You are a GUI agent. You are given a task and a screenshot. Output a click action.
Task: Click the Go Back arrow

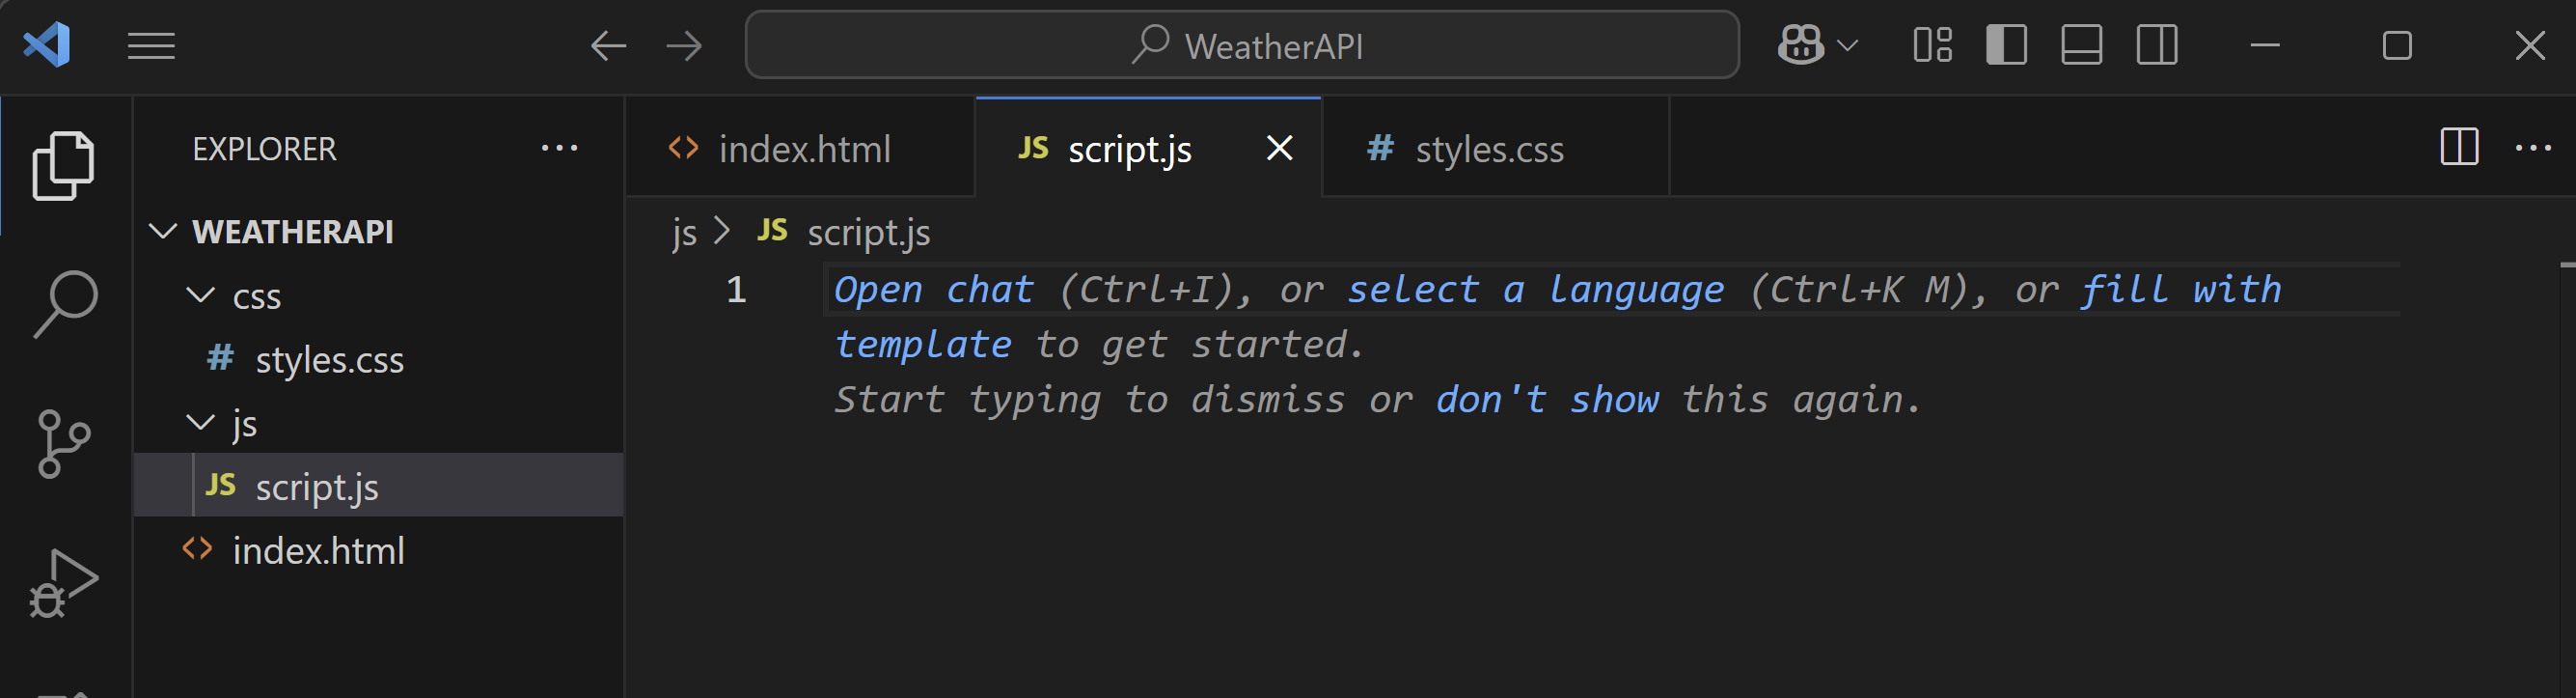point(608,46)
